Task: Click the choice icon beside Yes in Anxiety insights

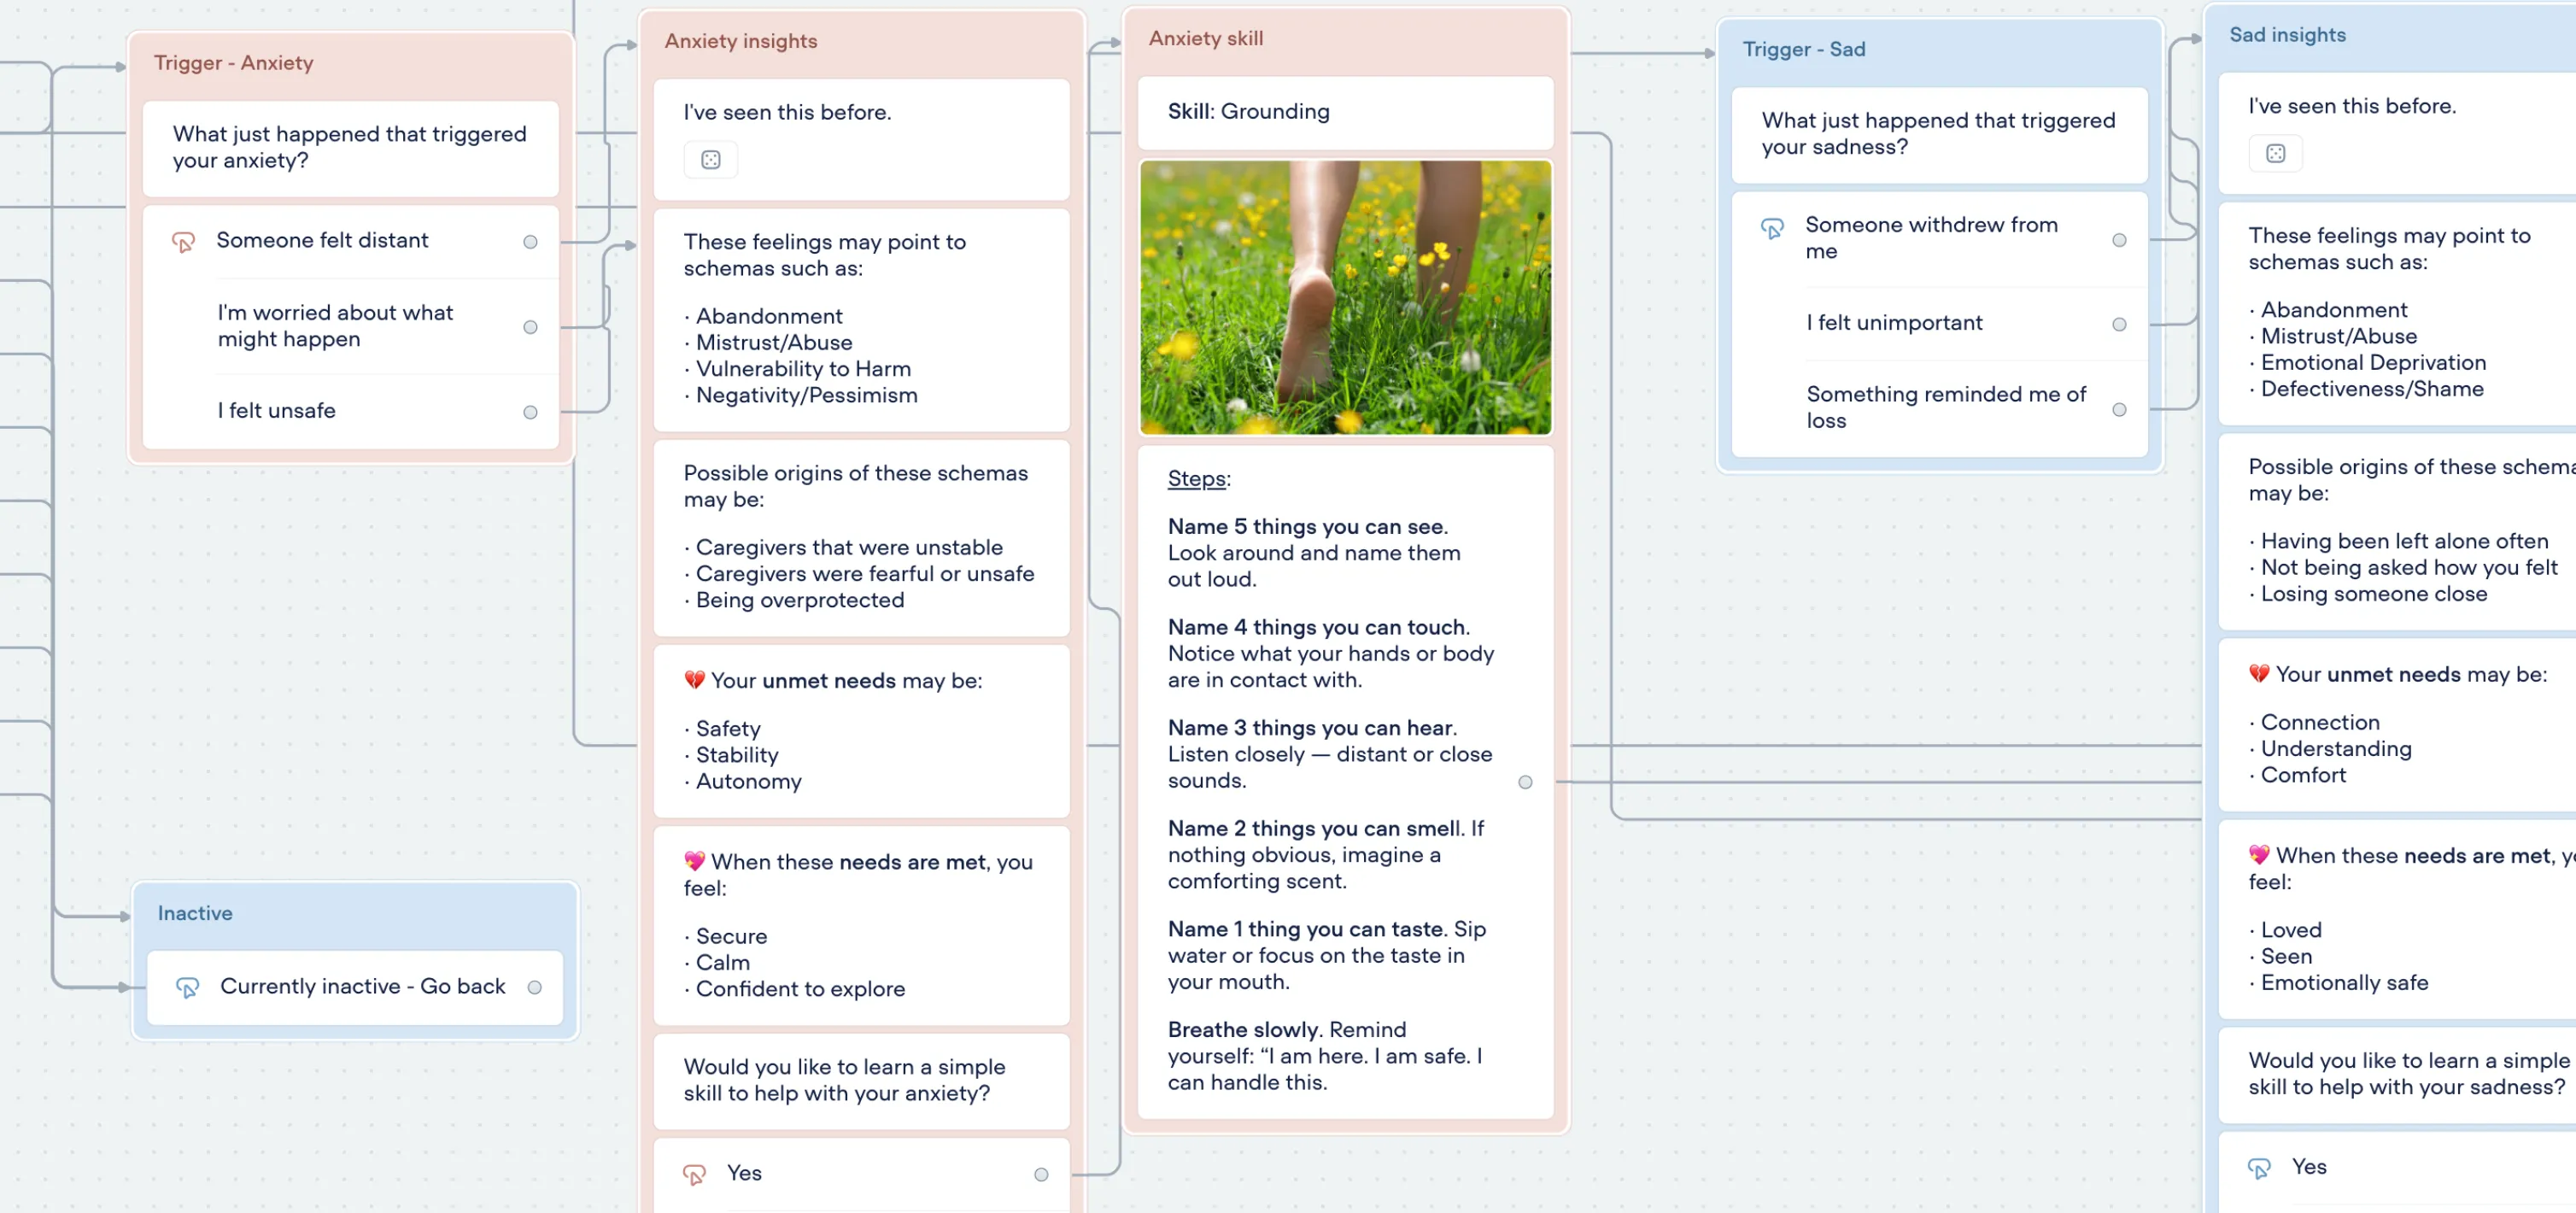Action: [x=694, y=1174]
